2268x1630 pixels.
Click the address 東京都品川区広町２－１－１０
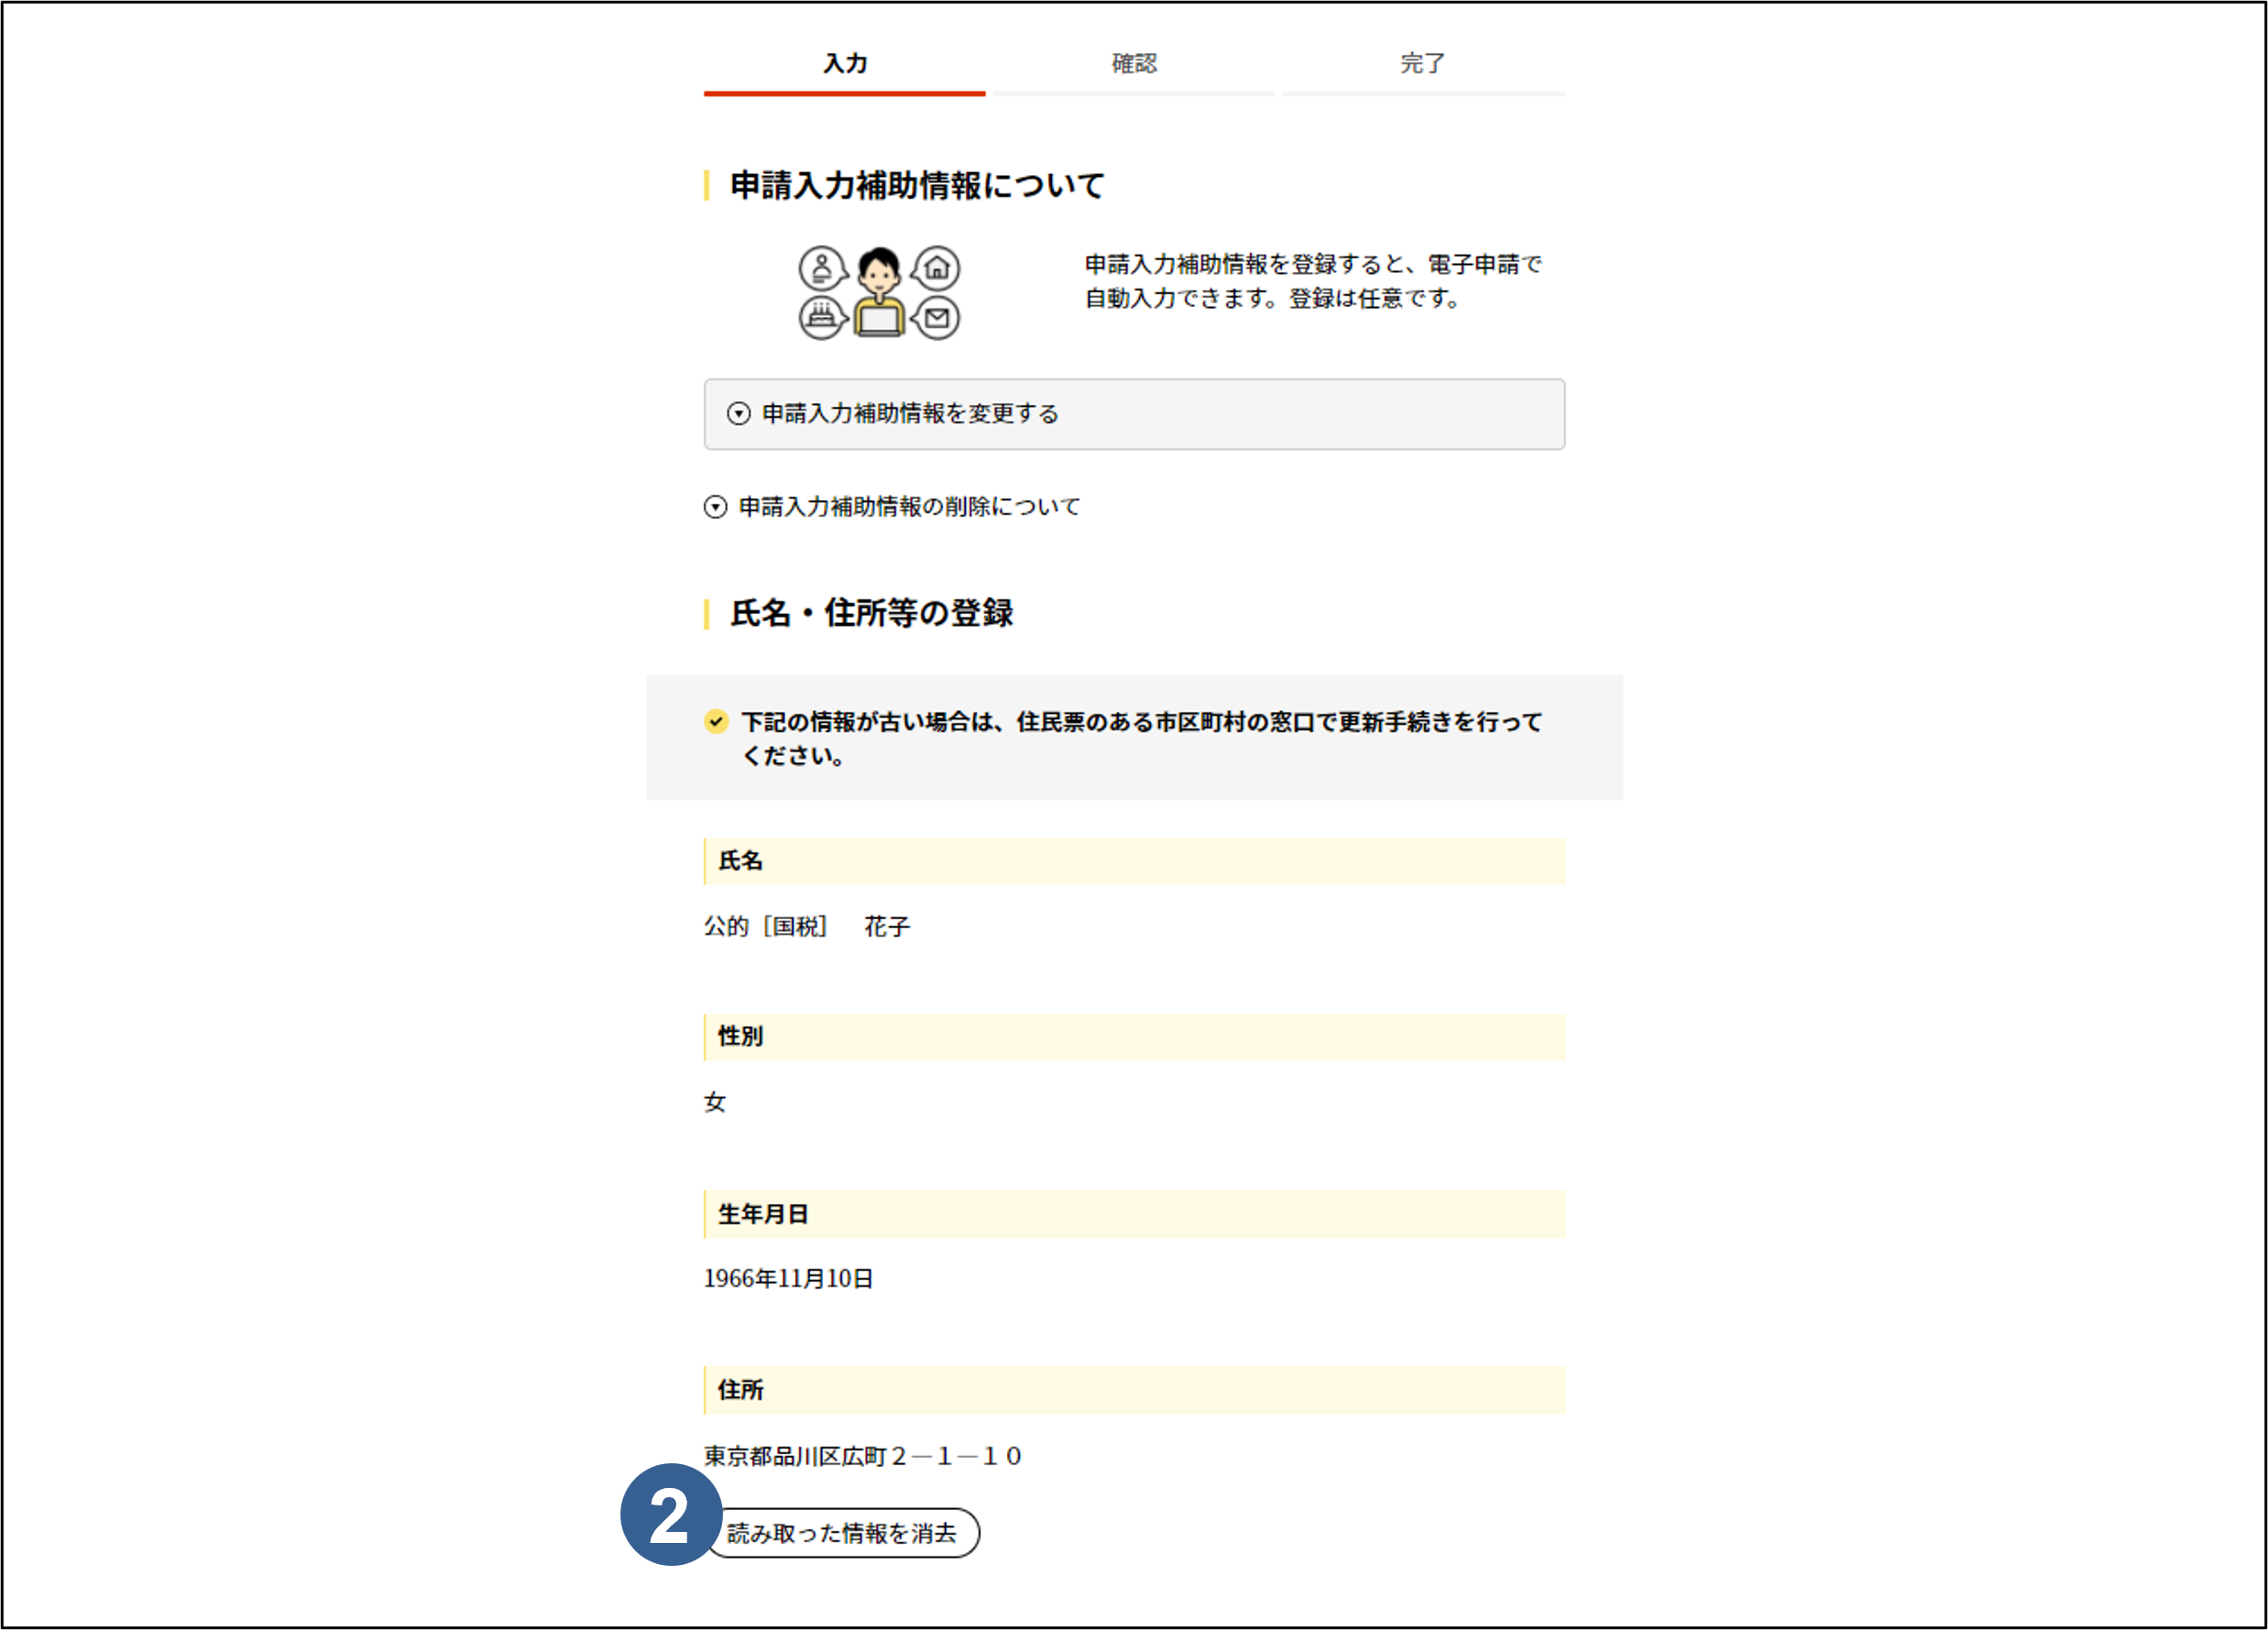[x=862, y=1455]
